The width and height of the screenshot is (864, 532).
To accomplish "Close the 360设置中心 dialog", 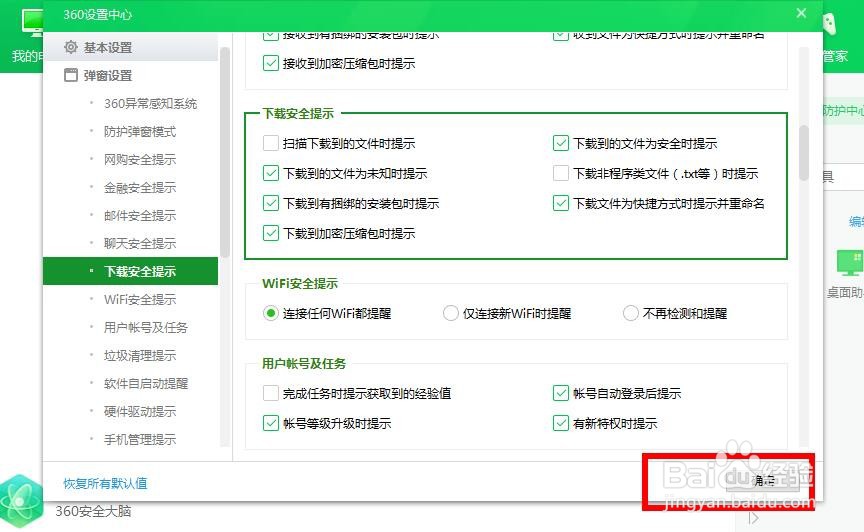I will point(801,13).
